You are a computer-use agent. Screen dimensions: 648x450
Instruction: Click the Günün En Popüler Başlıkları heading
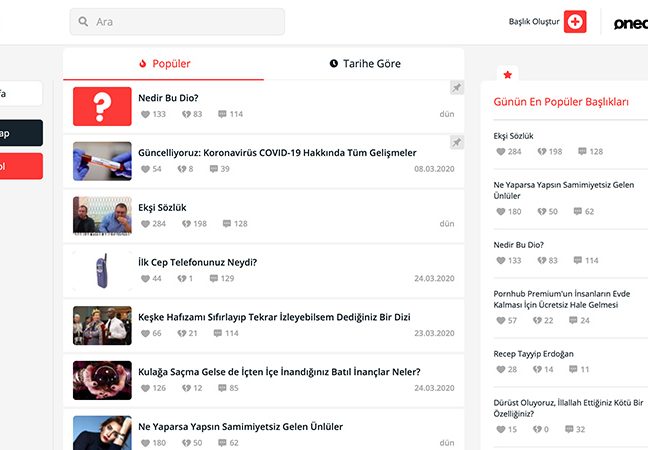[561, 102]
